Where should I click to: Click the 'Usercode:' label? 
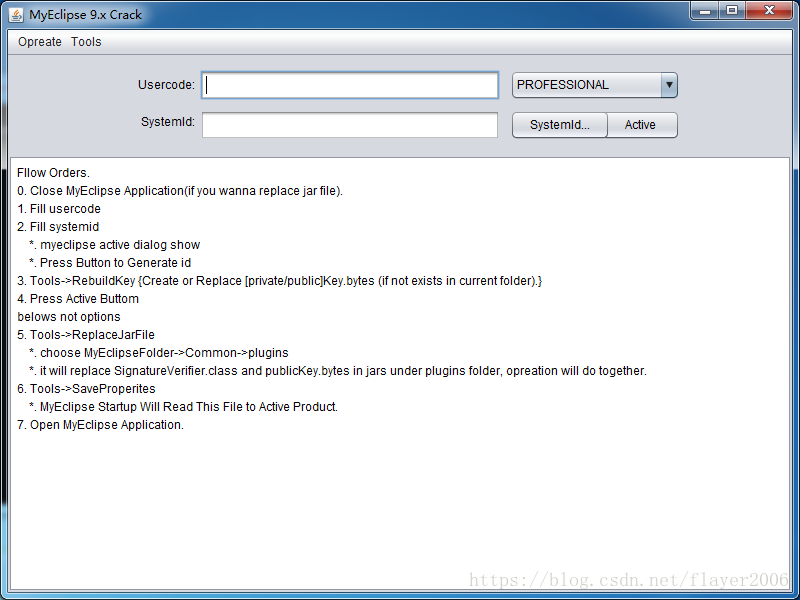click(x=166, y=85)
